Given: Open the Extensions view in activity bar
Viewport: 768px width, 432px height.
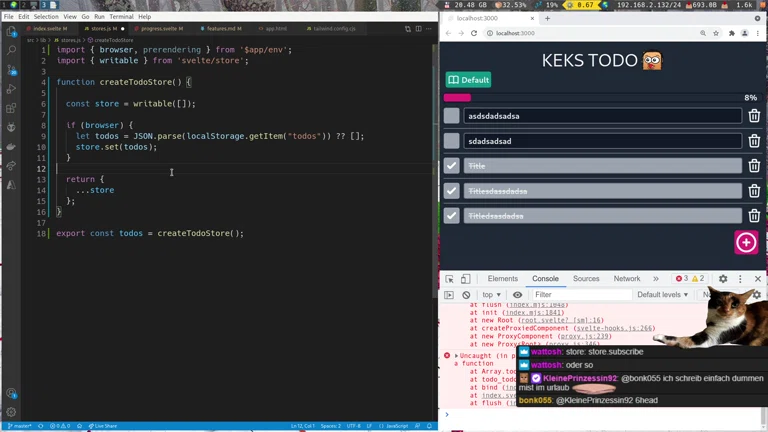Looking at the screenshot, I should click(11, 108).
